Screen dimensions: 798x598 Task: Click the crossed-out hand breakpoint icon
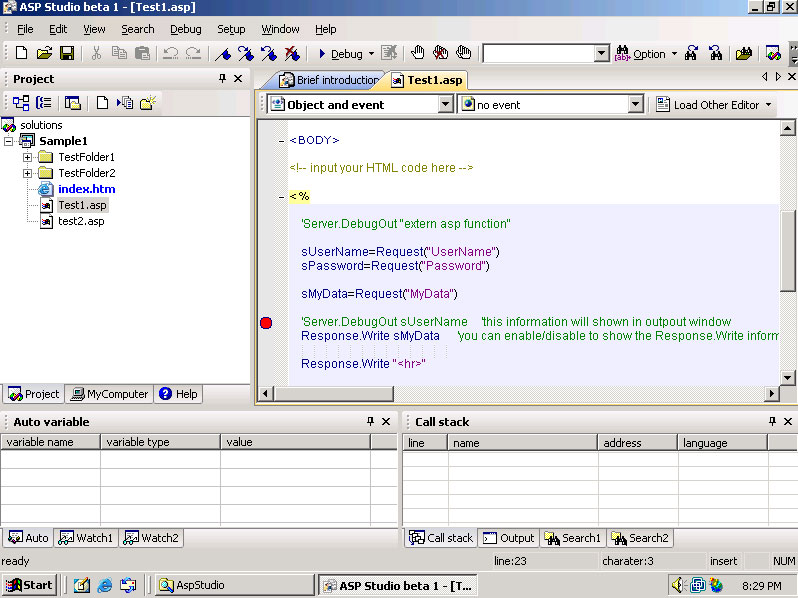point(441,53)
